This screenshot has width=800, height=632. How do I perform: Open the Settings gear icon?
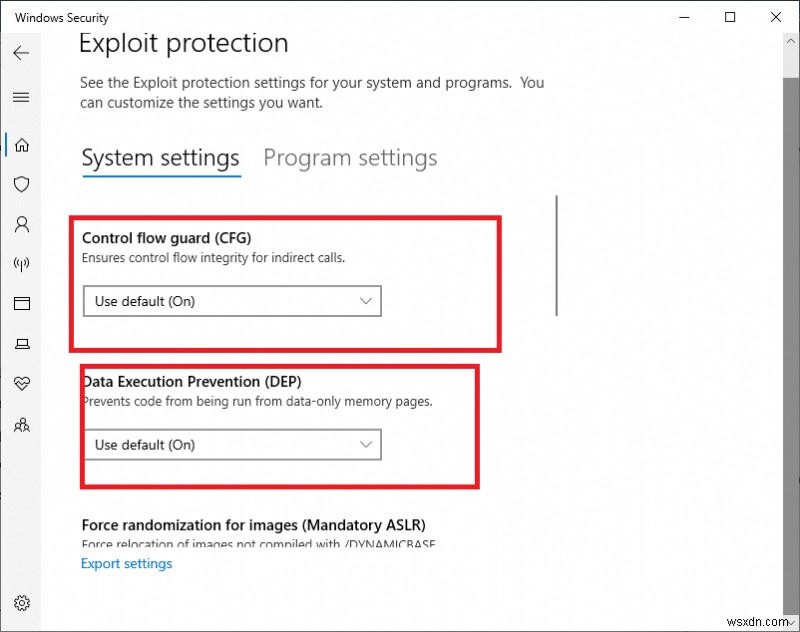[21, 603]
